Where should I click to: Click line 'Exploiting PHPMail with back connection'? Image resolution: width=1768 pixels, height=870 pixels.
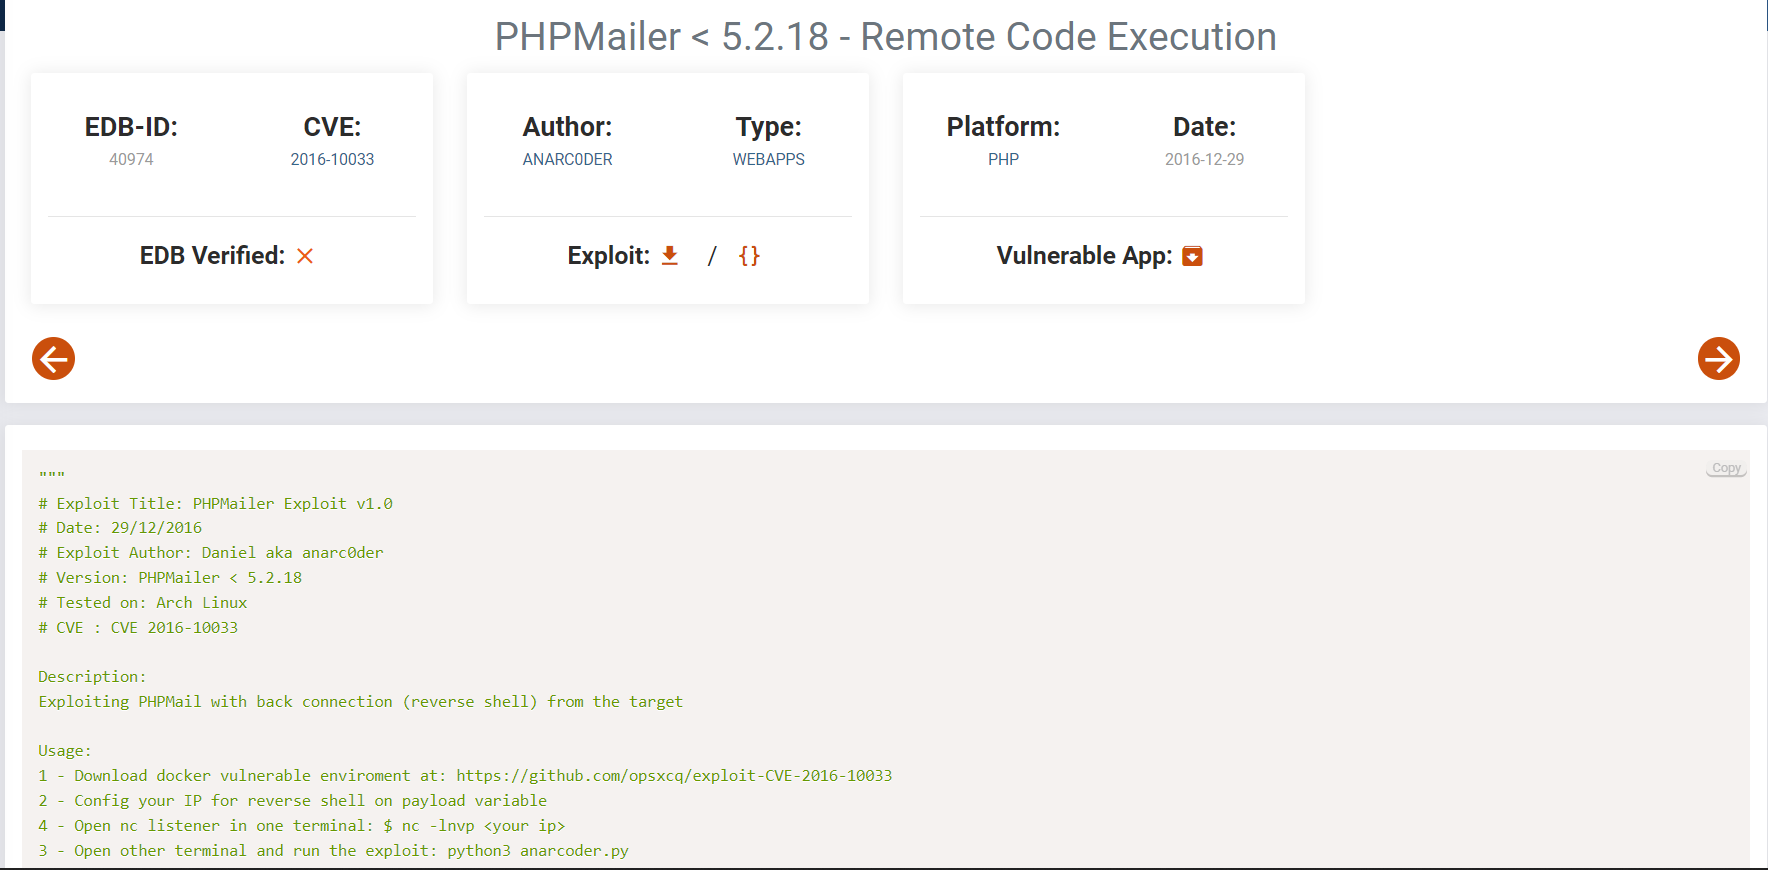361,702
